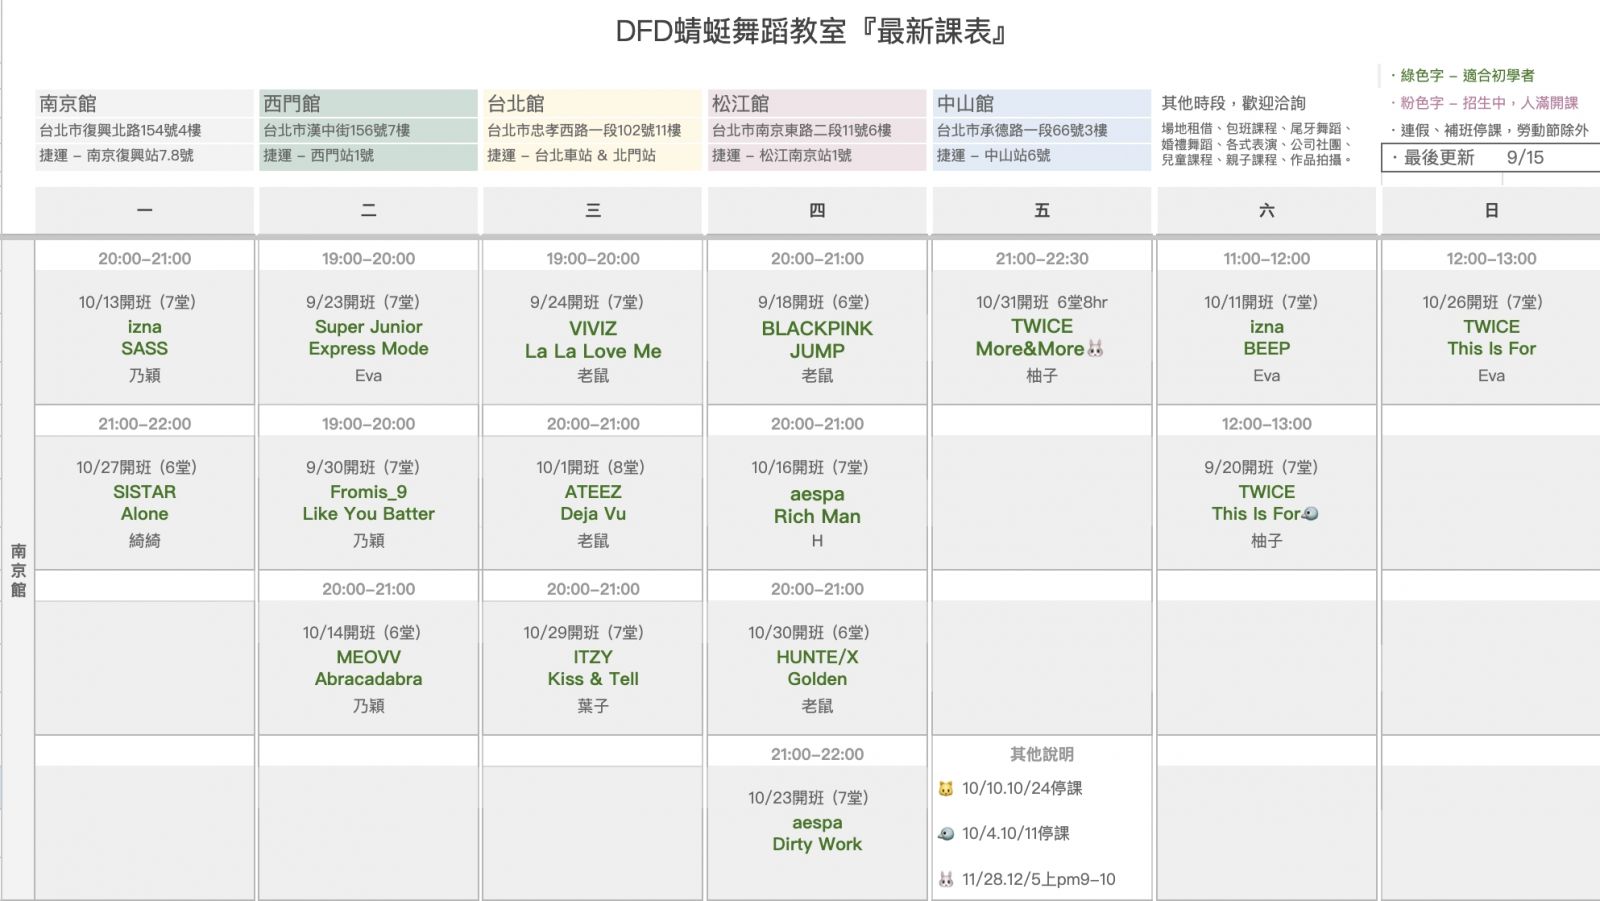The height and width of the screenshot is (901, 1600).
Task: Click 捷運 – 西門站1號
Action: coord(319,156)
